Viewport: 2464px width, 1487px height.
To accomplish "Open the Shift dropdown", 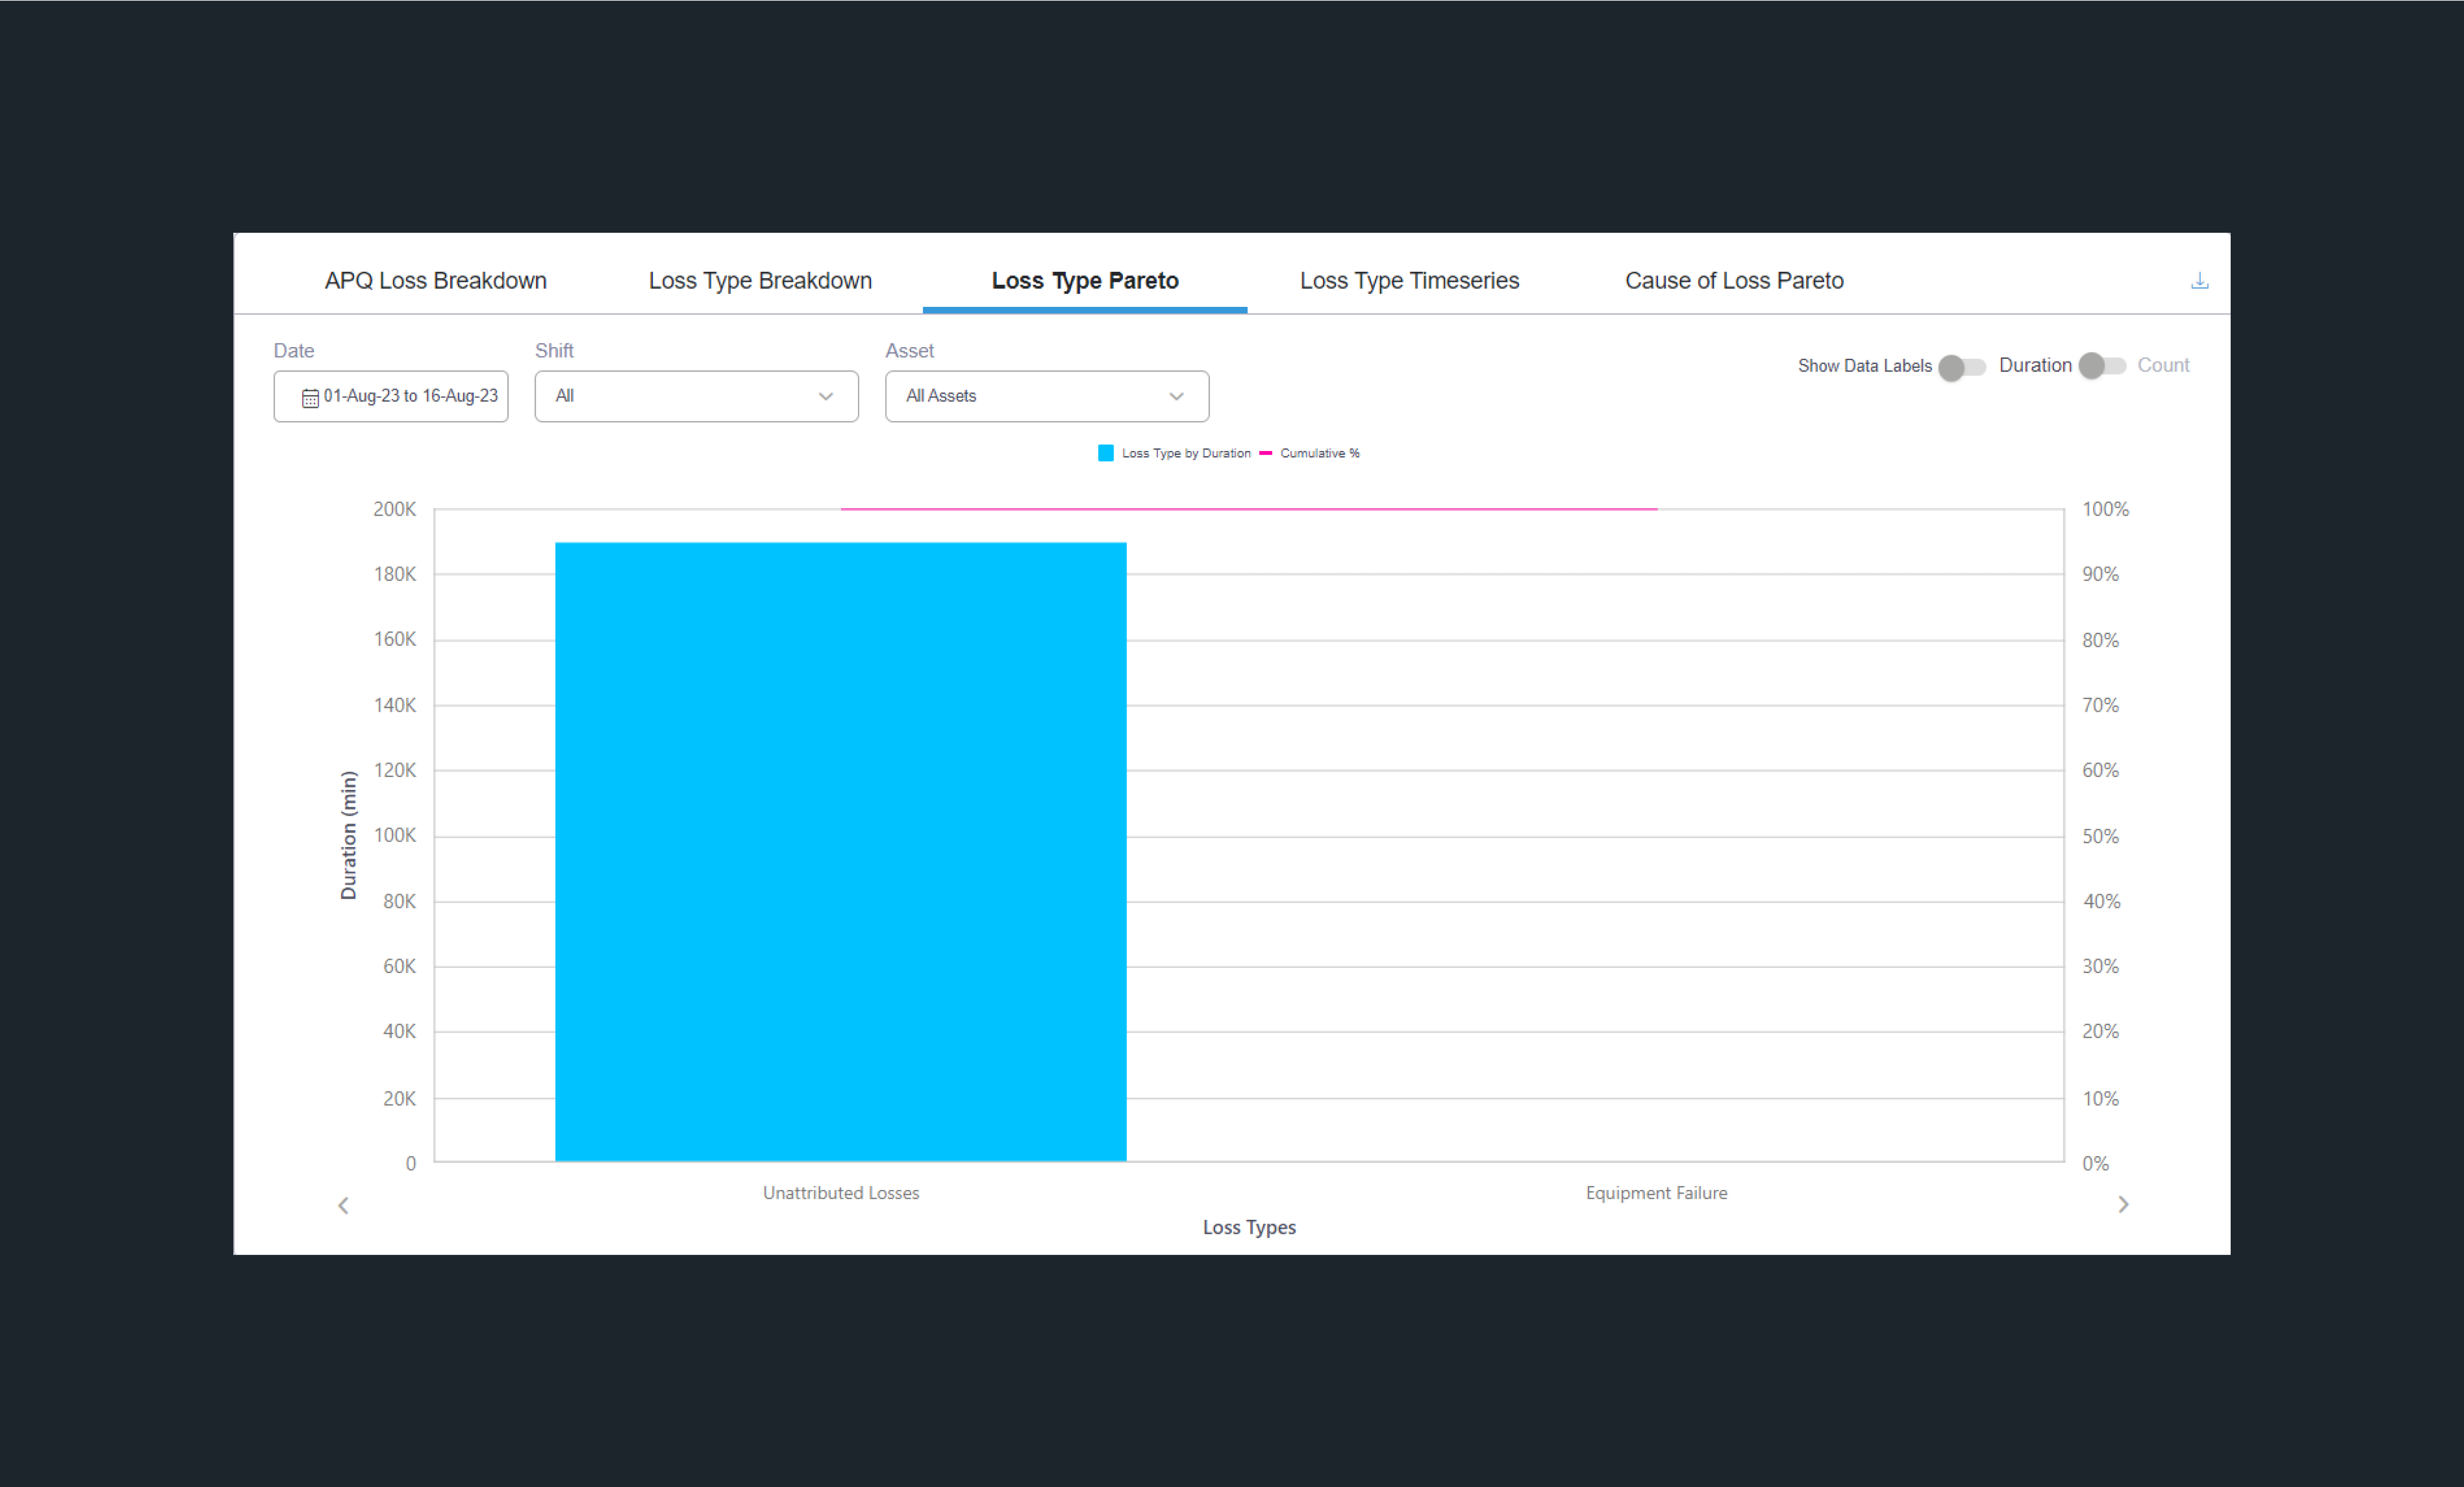I will click(696, 396).
